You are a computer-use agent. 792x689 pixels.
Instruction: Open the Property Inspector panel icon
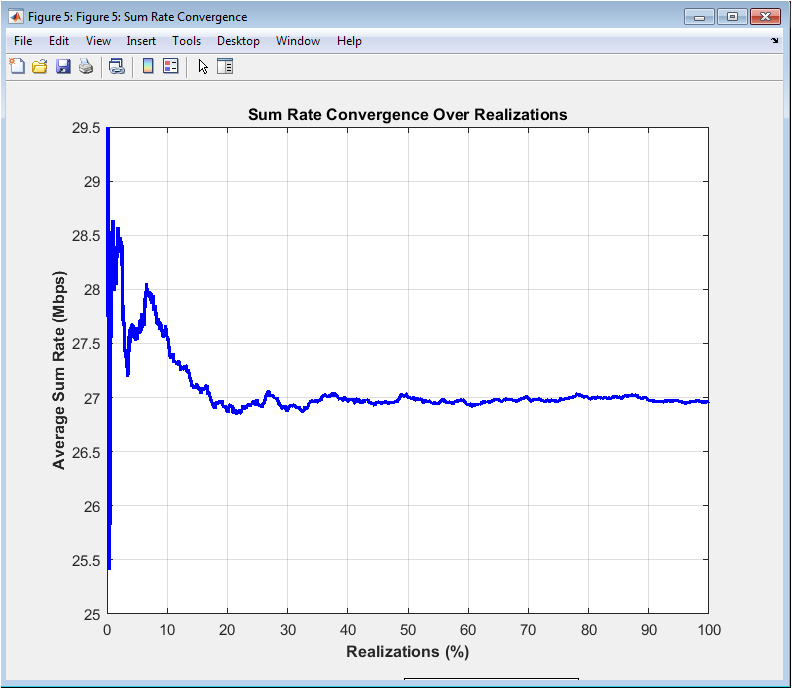point(225,67)
